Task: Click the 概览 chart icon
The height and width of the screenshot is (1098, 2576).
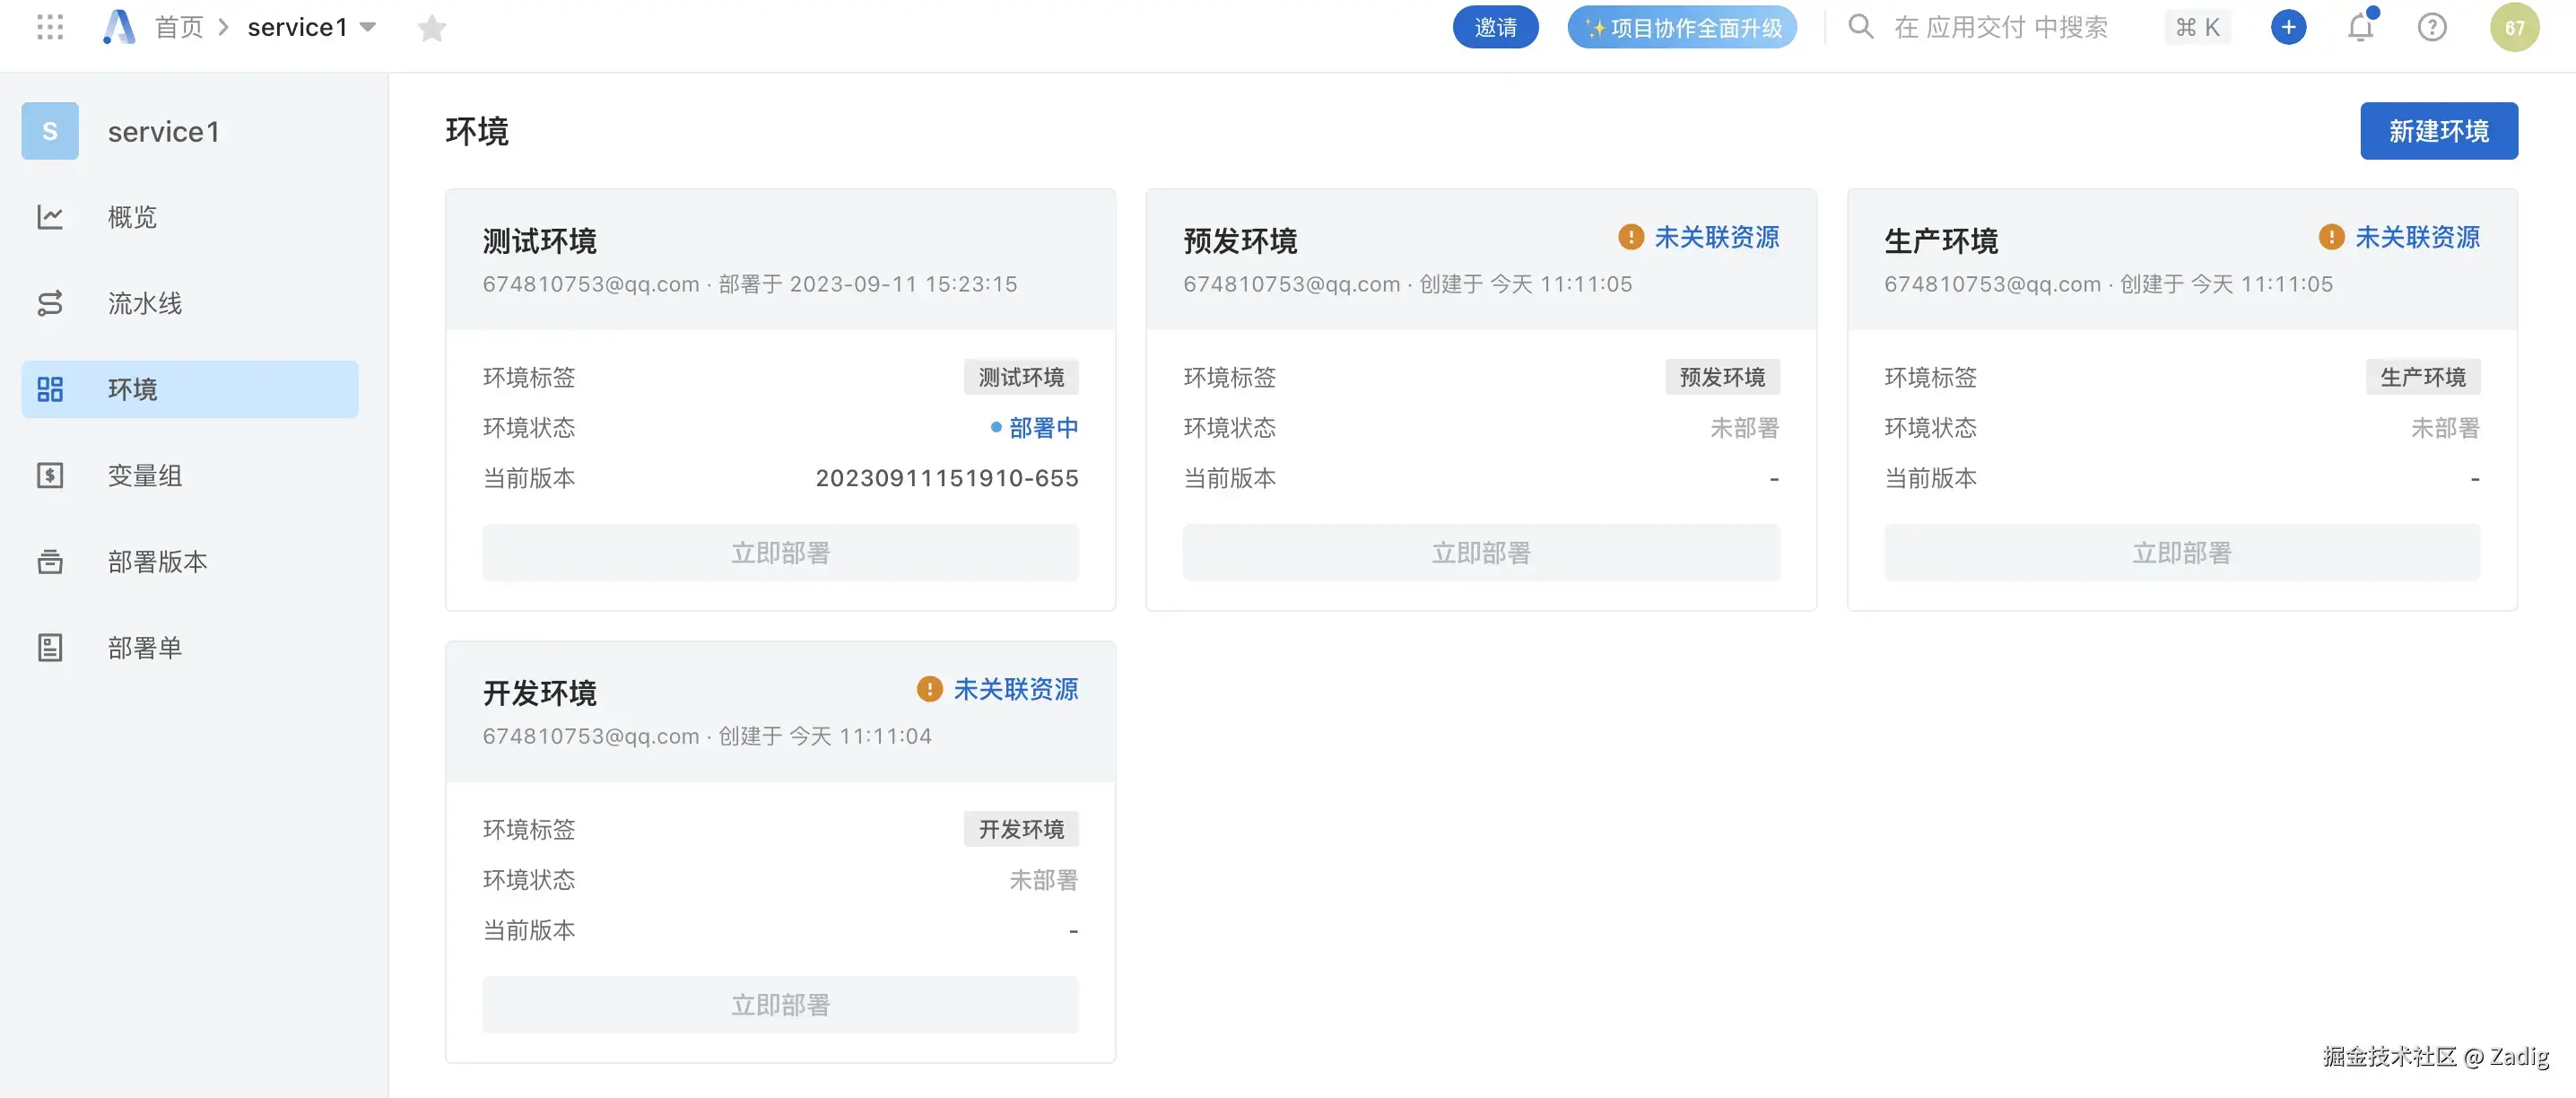Action: coord(50,217)
